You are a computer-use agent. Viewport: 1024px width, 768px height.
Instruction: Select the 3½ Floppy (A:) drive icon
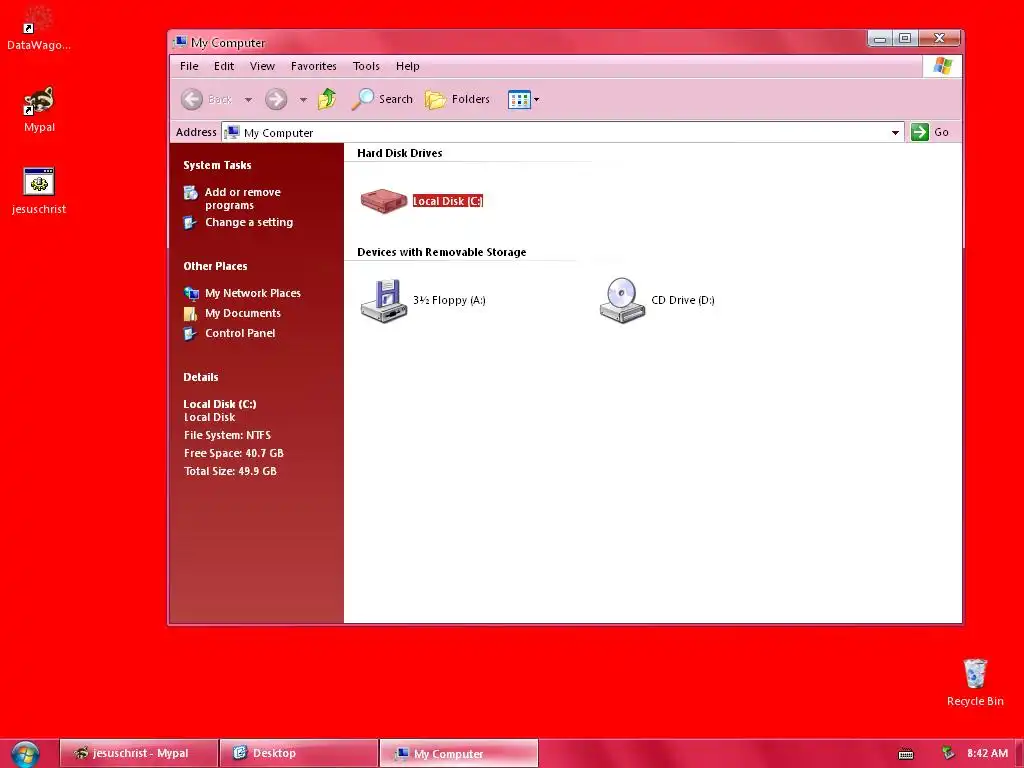384,301
